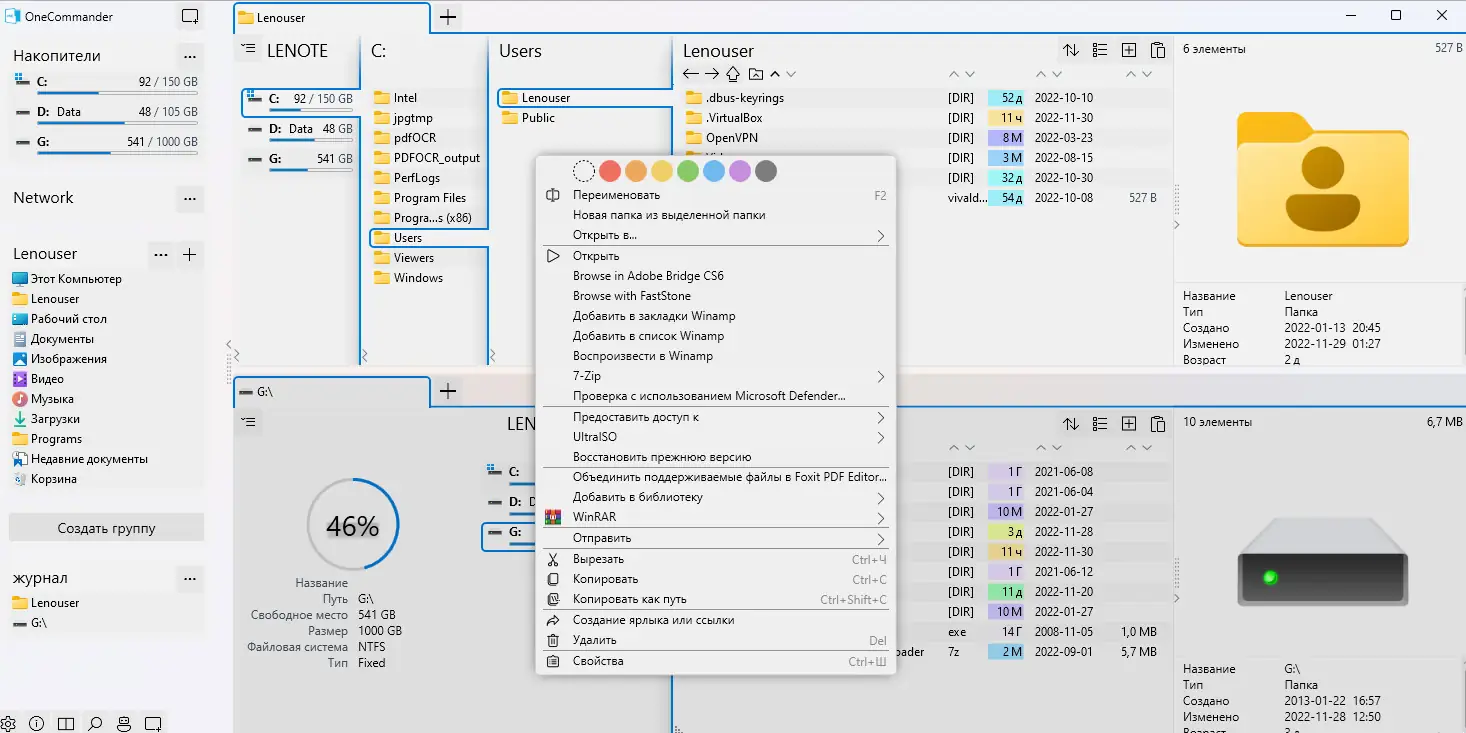The width and height of the screenshot is (1466, 733).
Task: Open the breadcrumb path dropdown chevron
Action: [791, 73]
